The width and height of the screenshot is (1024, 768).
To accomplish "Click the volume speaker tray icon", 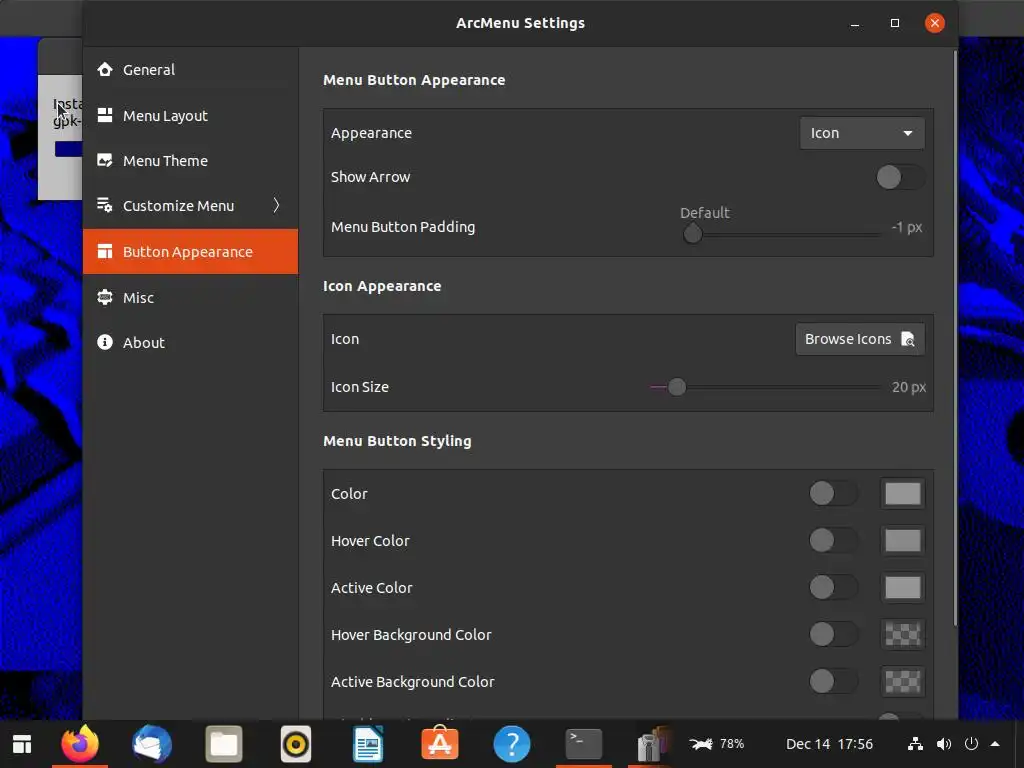I will pyautogui.click(x=944, y=744).
